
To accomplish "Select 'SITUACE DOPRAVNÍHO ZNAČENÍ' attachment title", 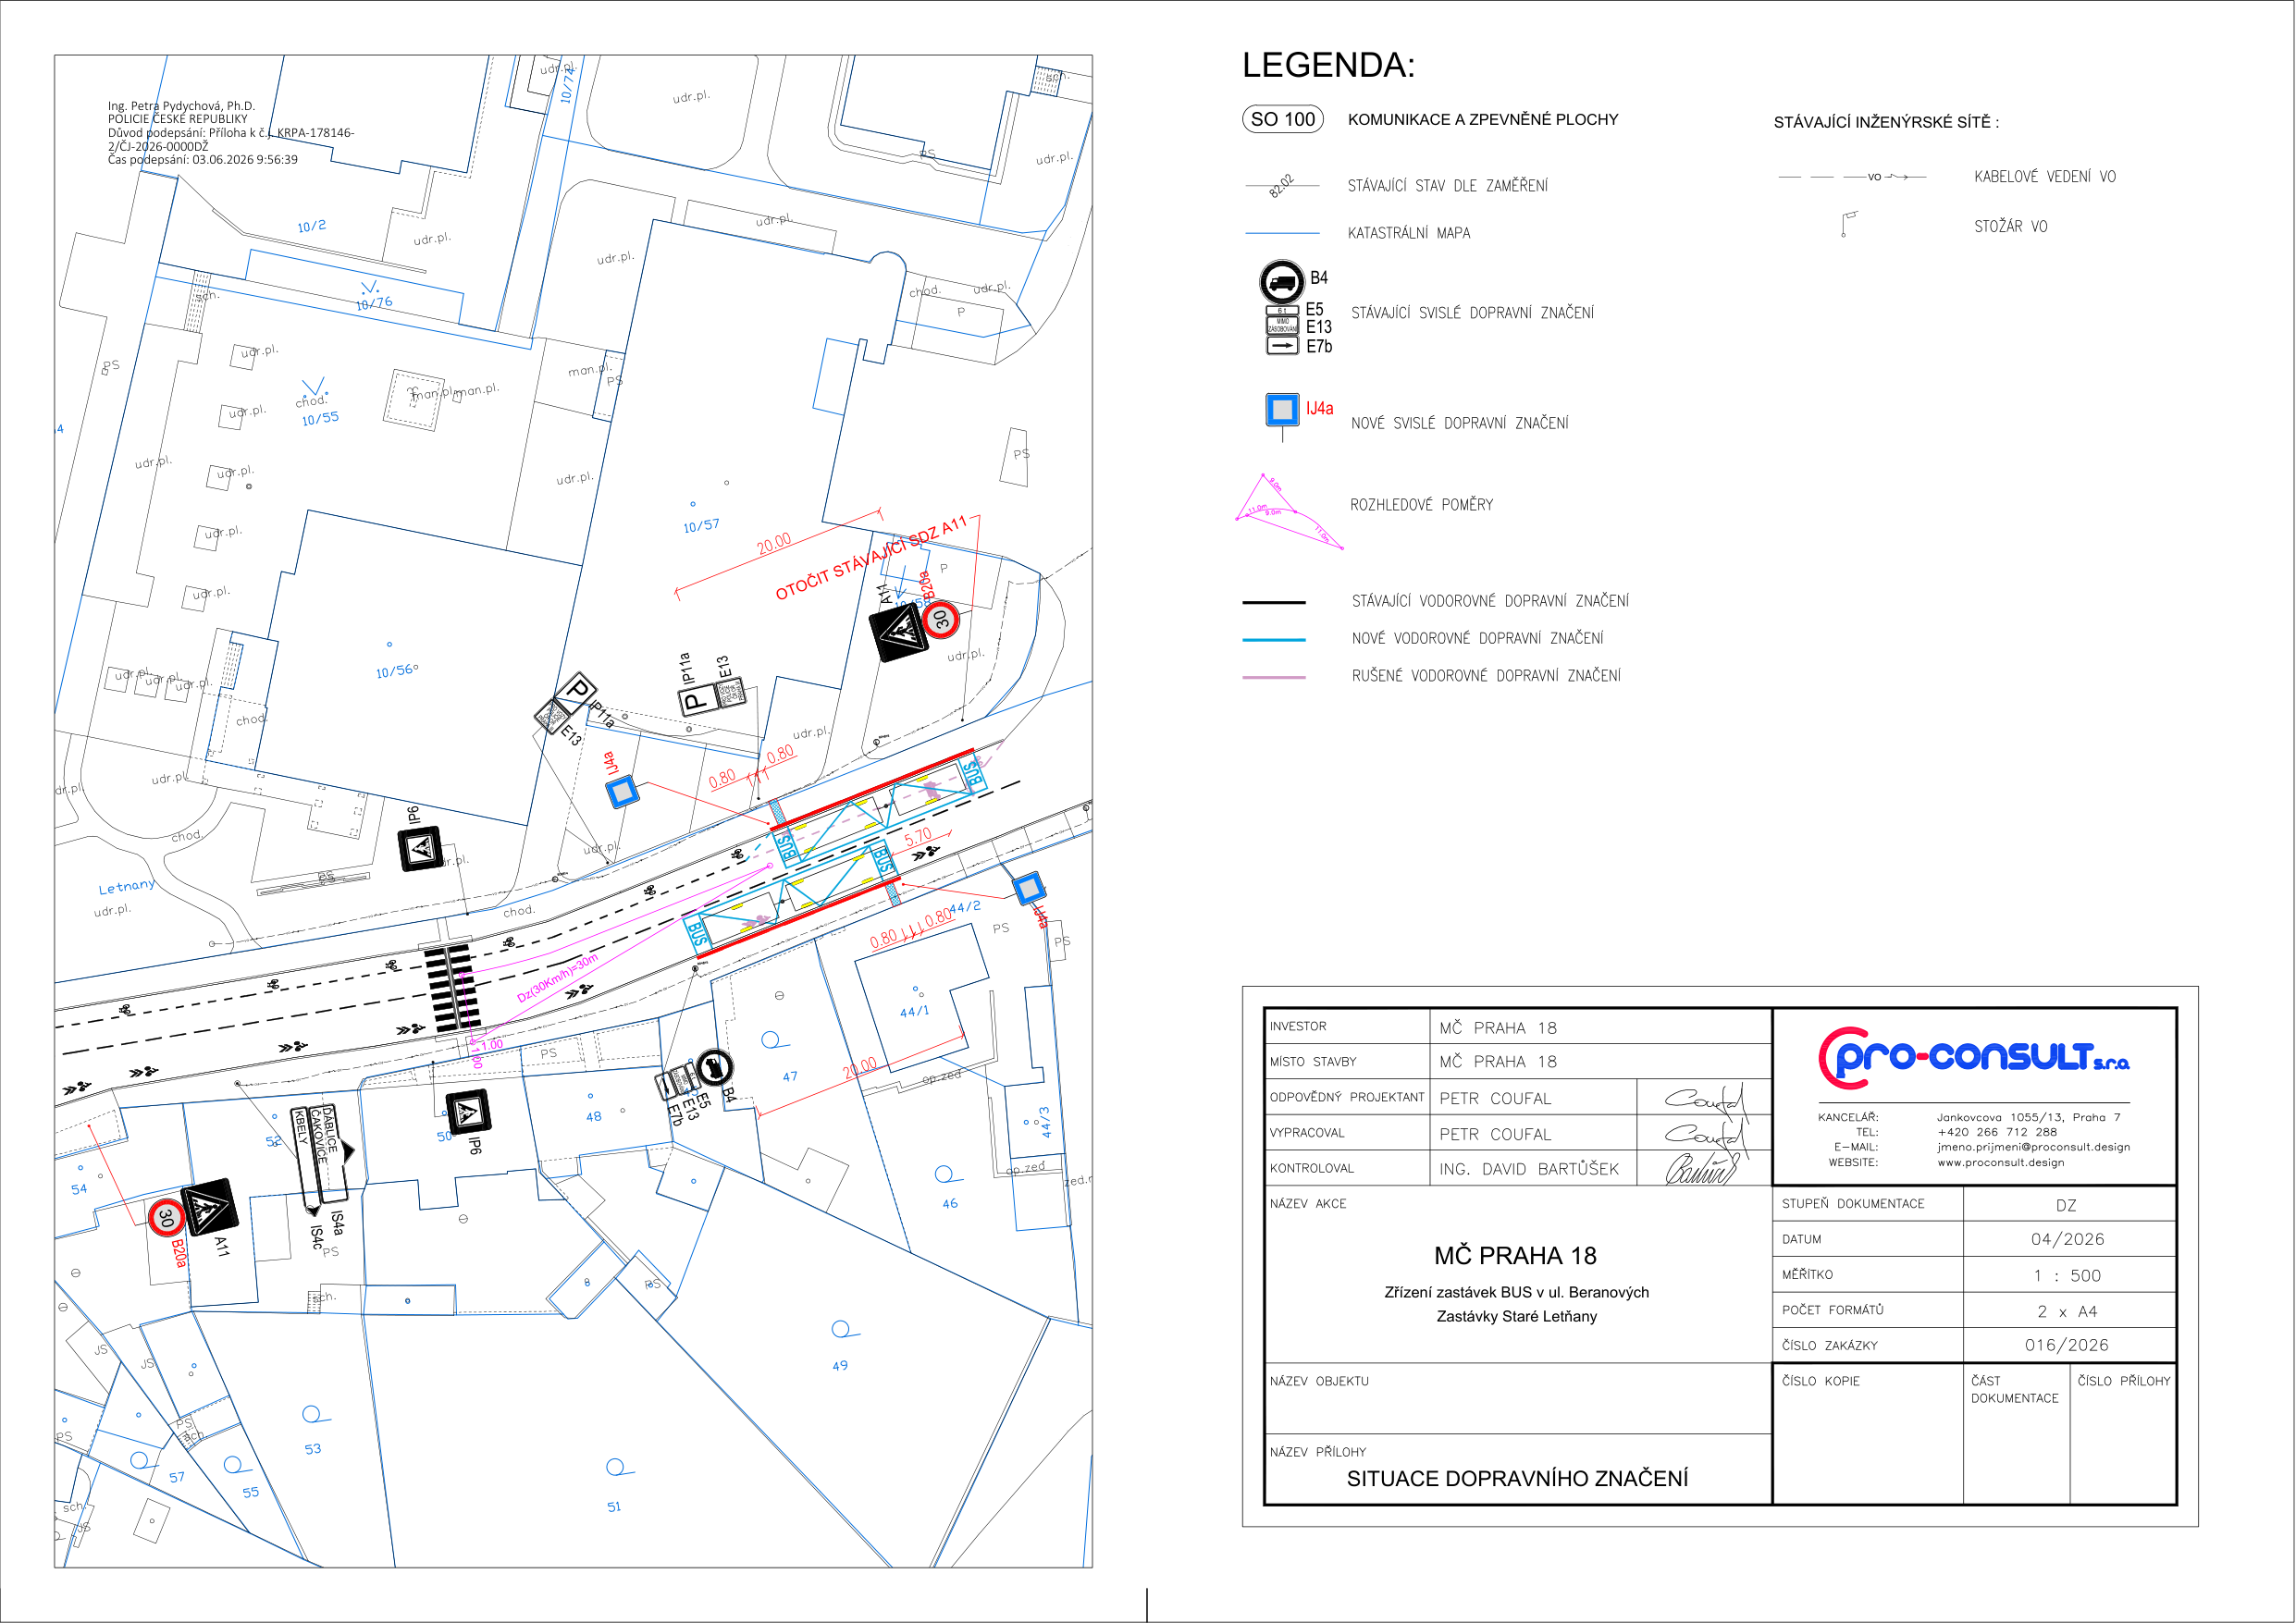I will point(1517,1478).
